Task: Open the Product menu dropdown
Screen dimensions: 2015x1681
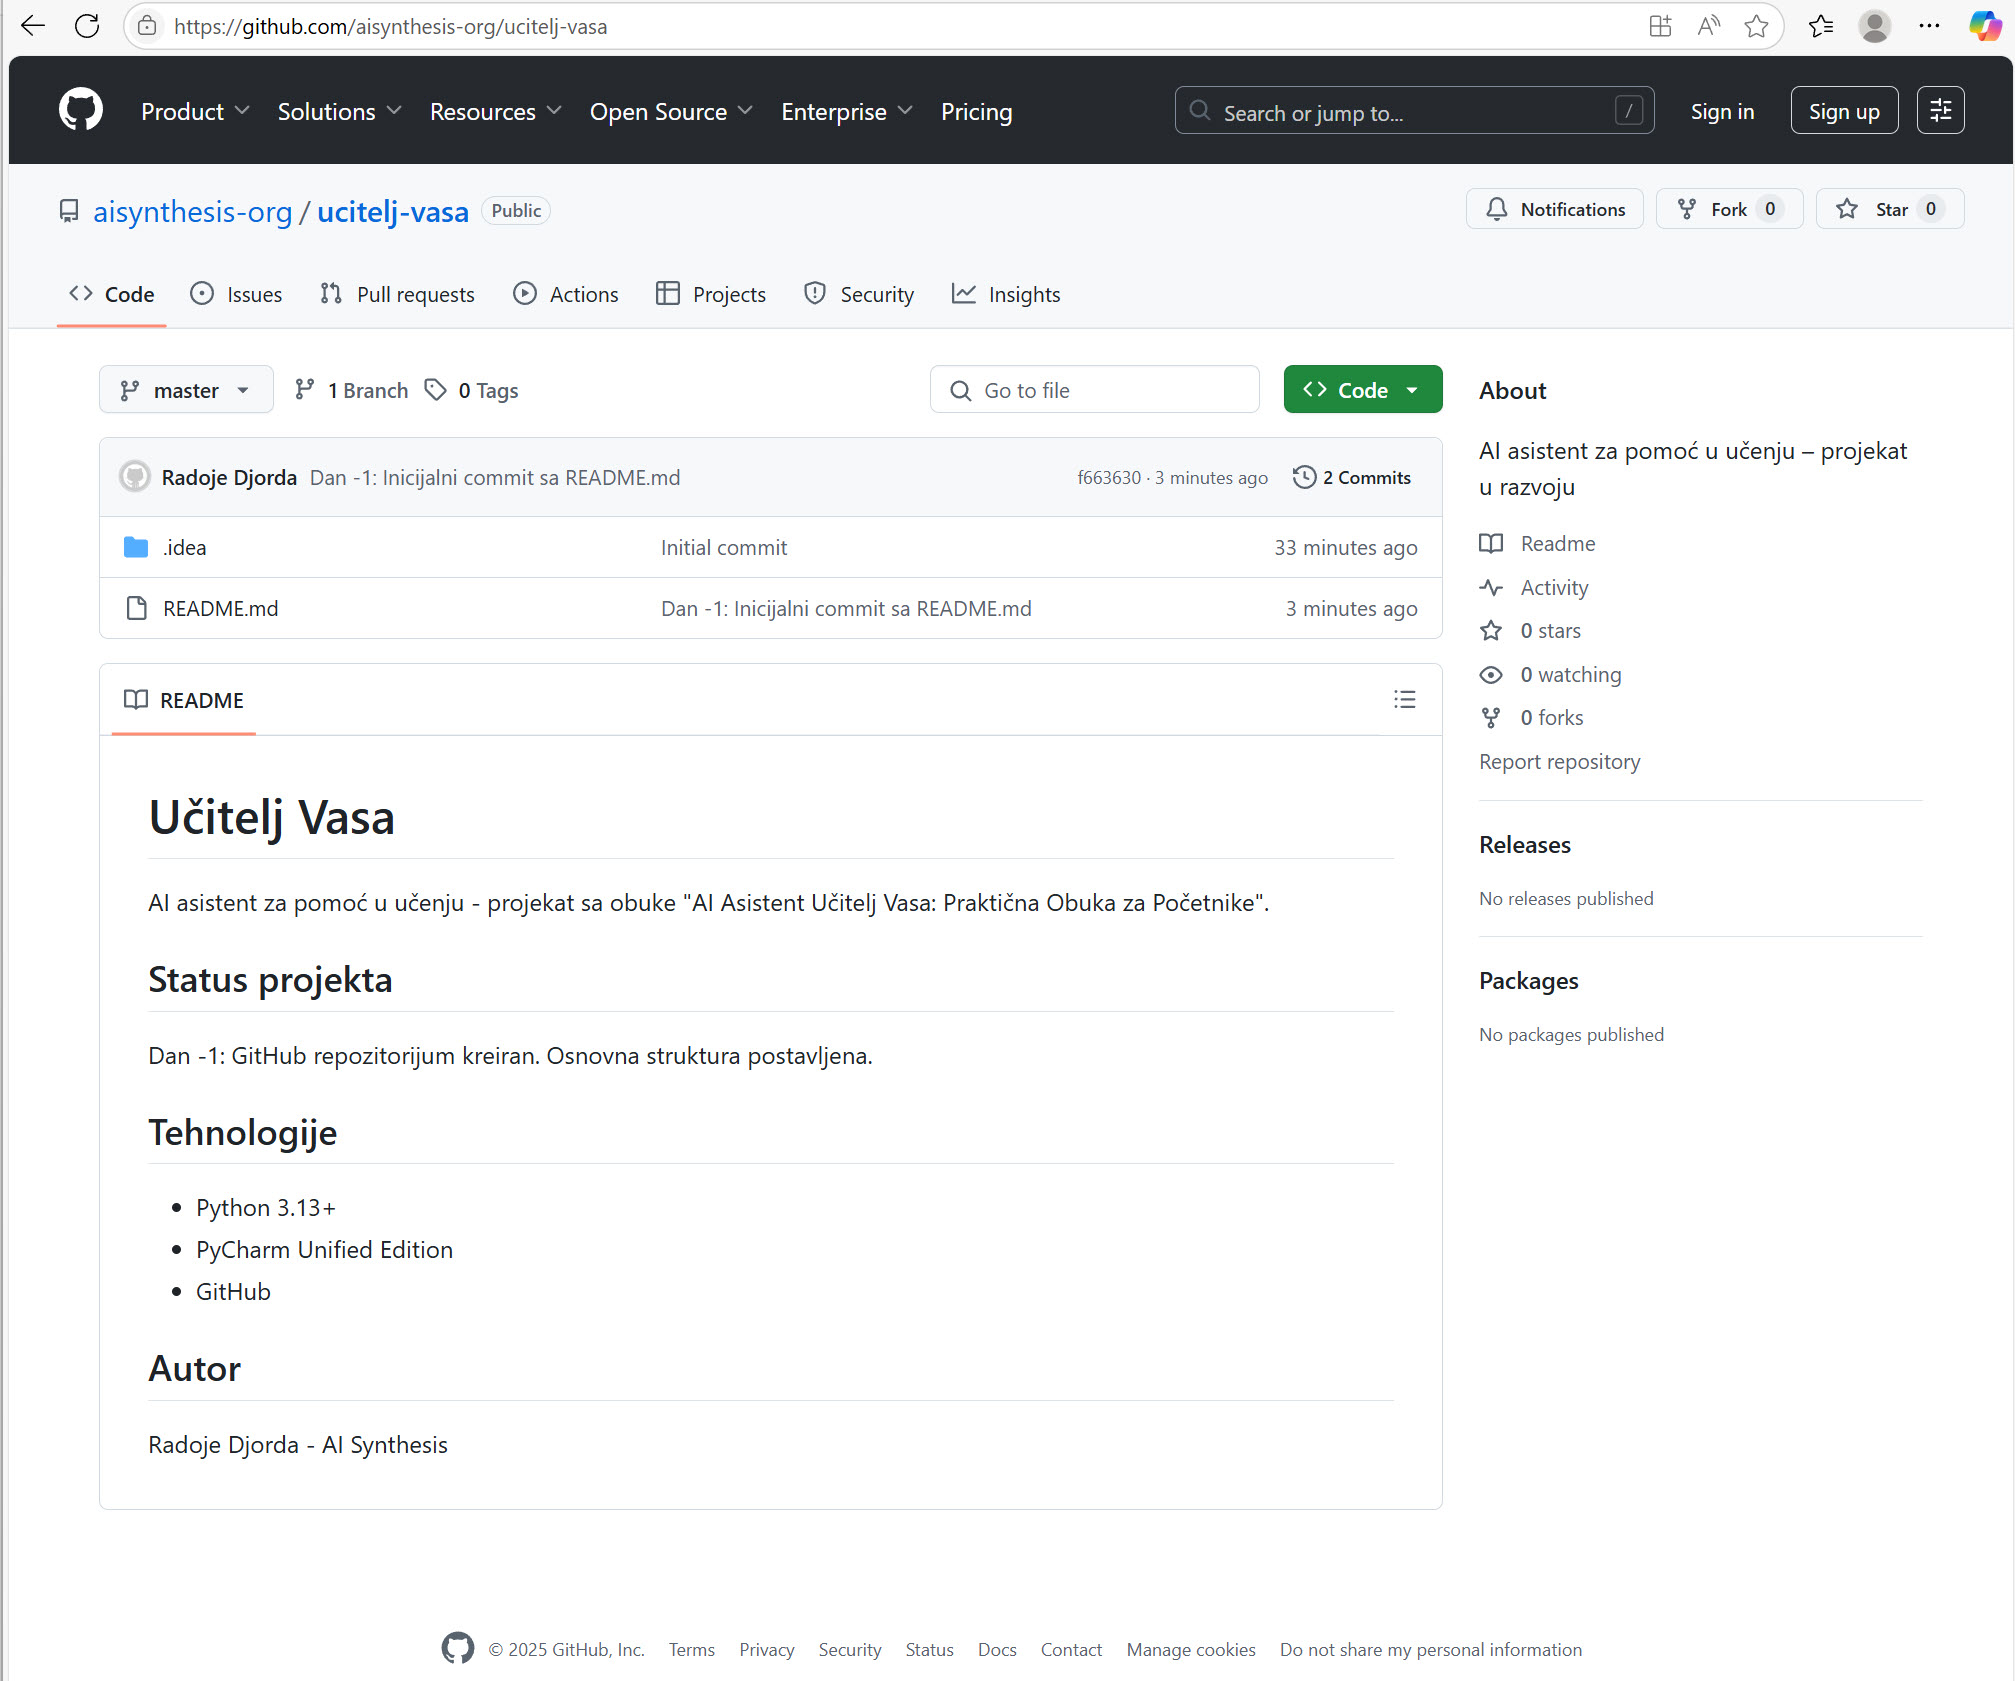Action: click(195, 111)
